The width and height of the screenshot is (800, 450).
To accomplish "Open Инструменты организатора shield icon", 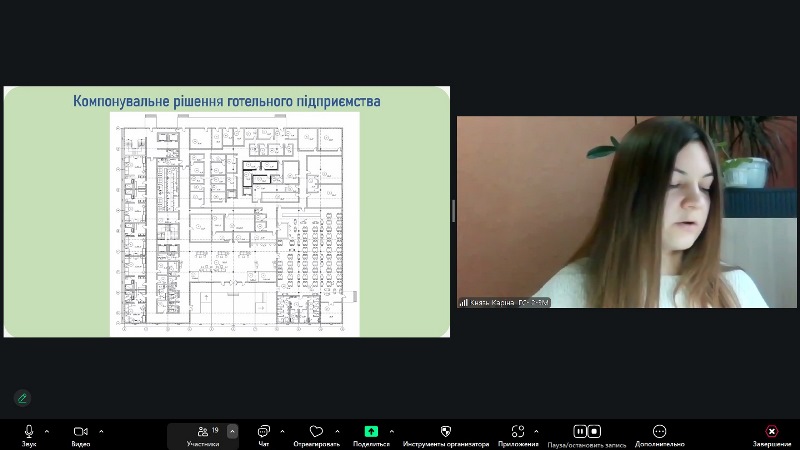I will pos(446,431).
